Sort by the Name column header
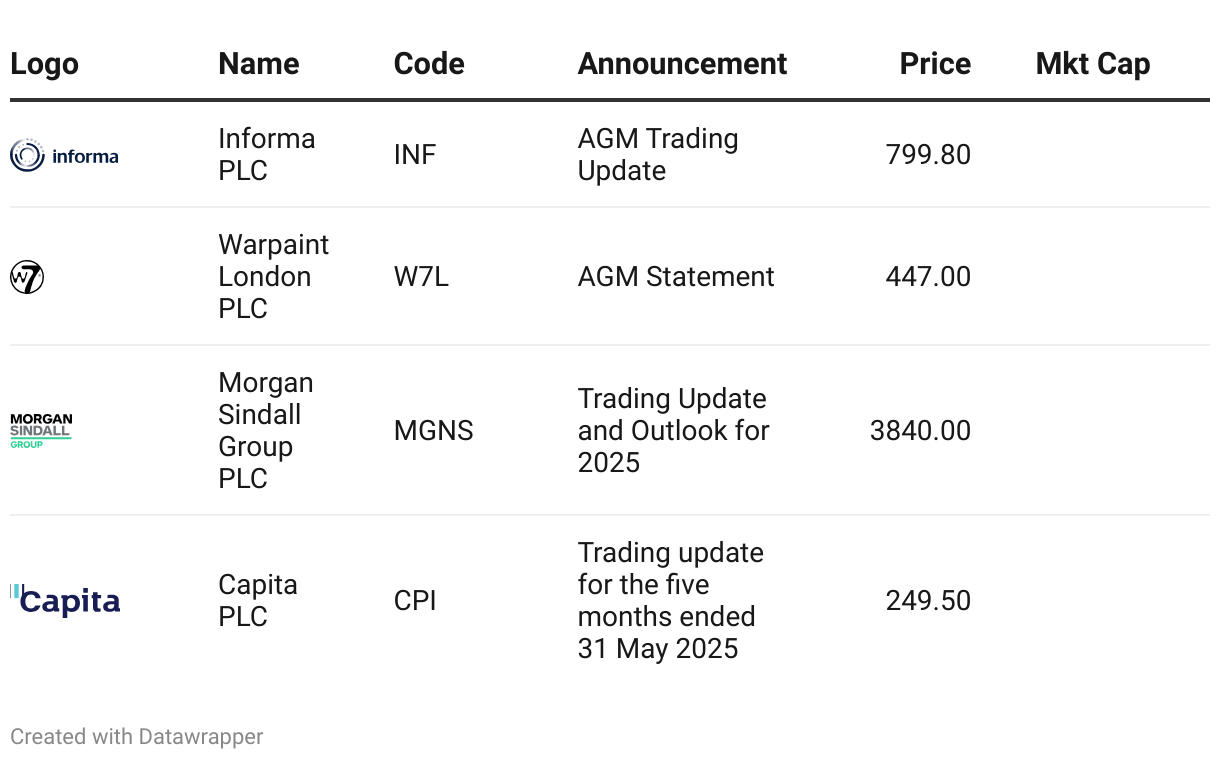The width and height of the screenshot is (1220, 760). (258, 64)
